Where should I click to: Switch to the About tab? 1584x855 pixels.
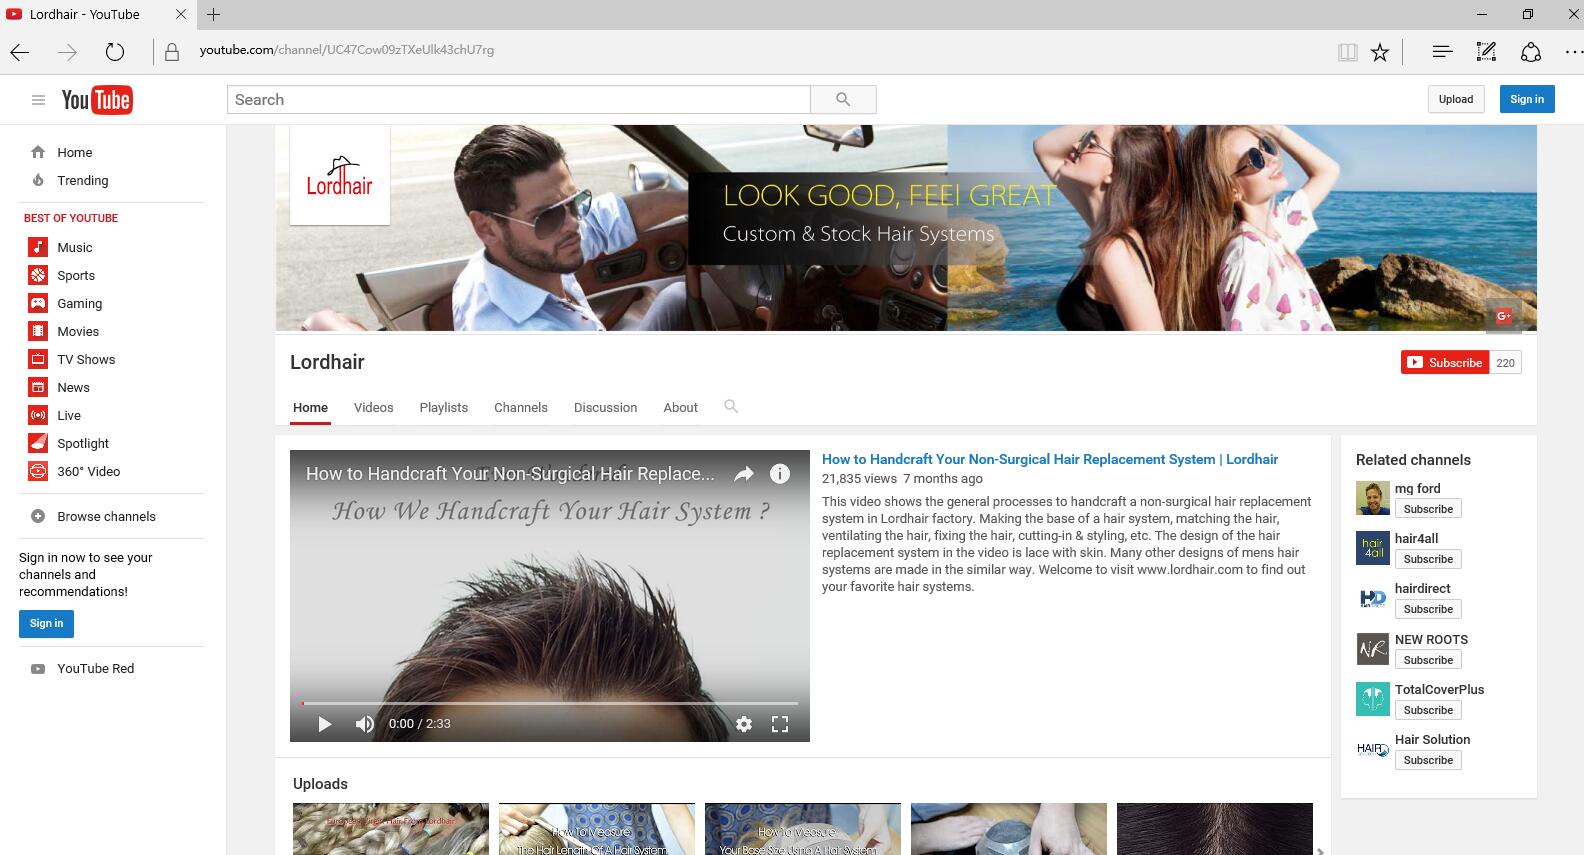680,408
